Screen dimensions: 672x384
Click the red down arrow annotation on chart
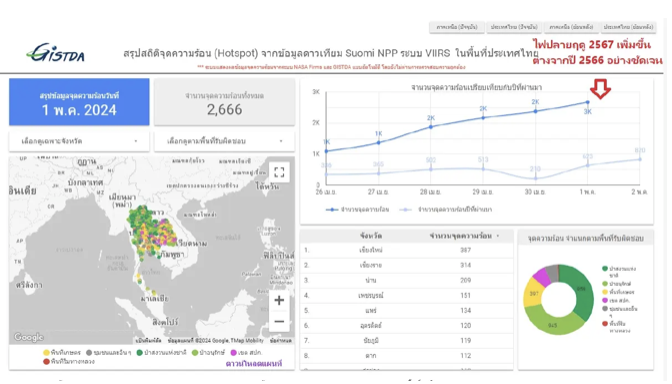[600, 89]
